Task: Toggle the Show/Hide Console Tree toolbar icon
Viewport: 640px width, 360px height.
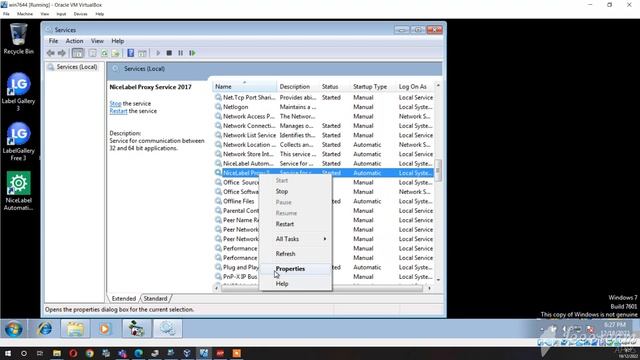Action: coord(77,53)
